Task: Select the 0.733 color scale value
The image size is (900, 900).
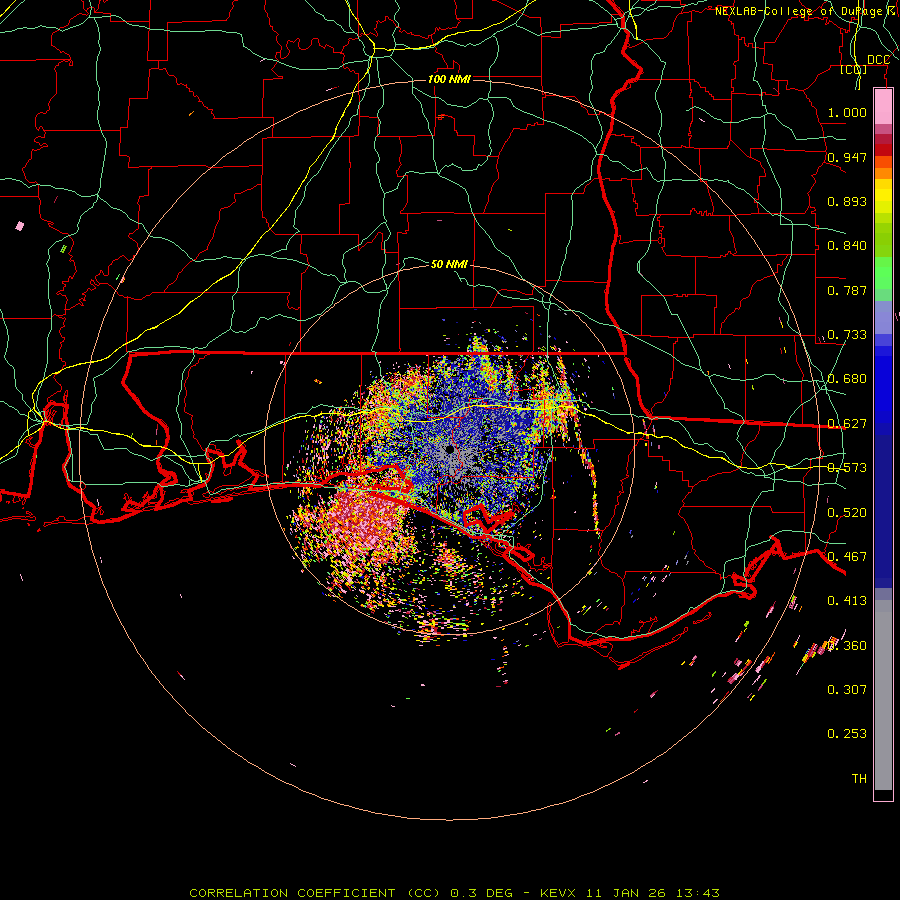Action: coord(847,335)
